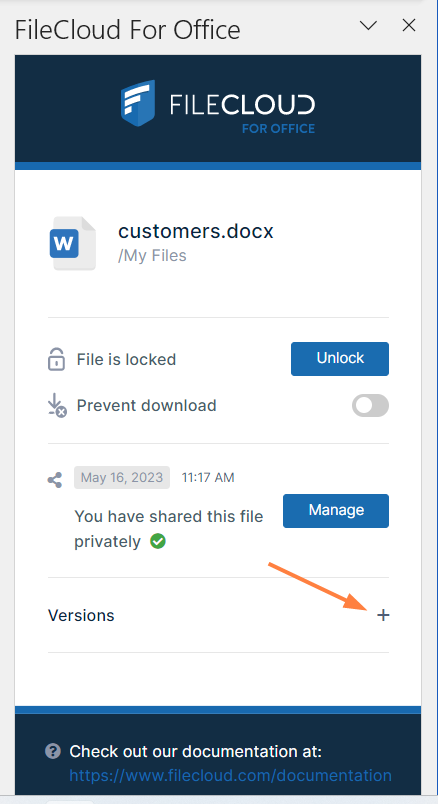Open the task pane options chevron
Image resolution: width=438 pixels, height=804 pixels.
(x=369, y=25)
